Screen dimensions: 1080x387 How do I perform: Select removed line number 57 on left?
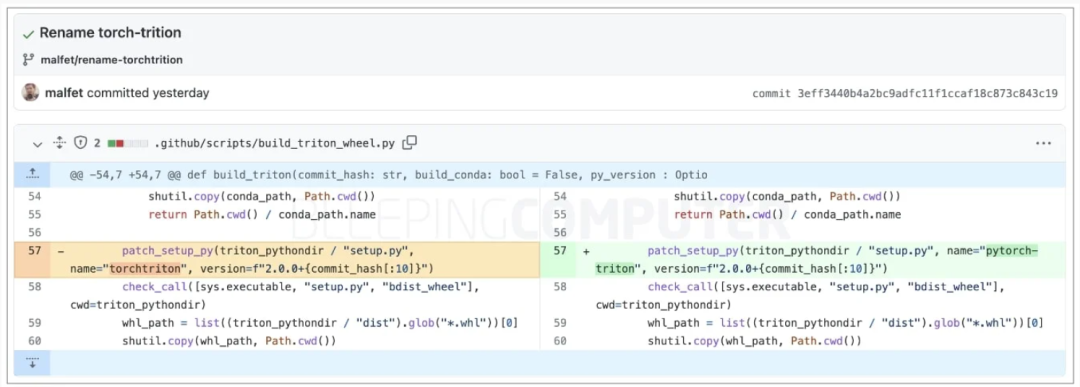(34, 251)
